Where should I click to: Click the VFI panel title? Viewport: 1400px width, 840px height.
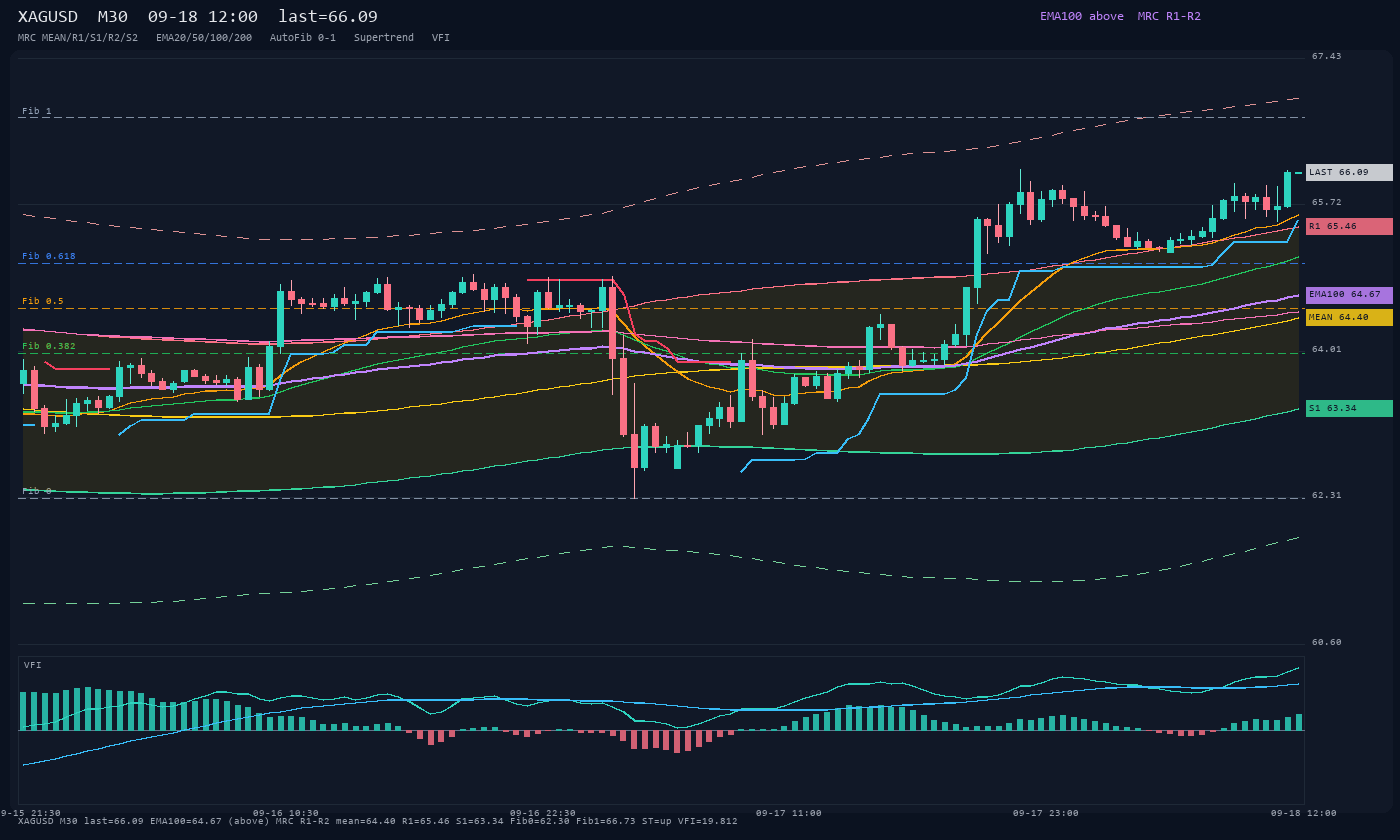tap(33, 665)
